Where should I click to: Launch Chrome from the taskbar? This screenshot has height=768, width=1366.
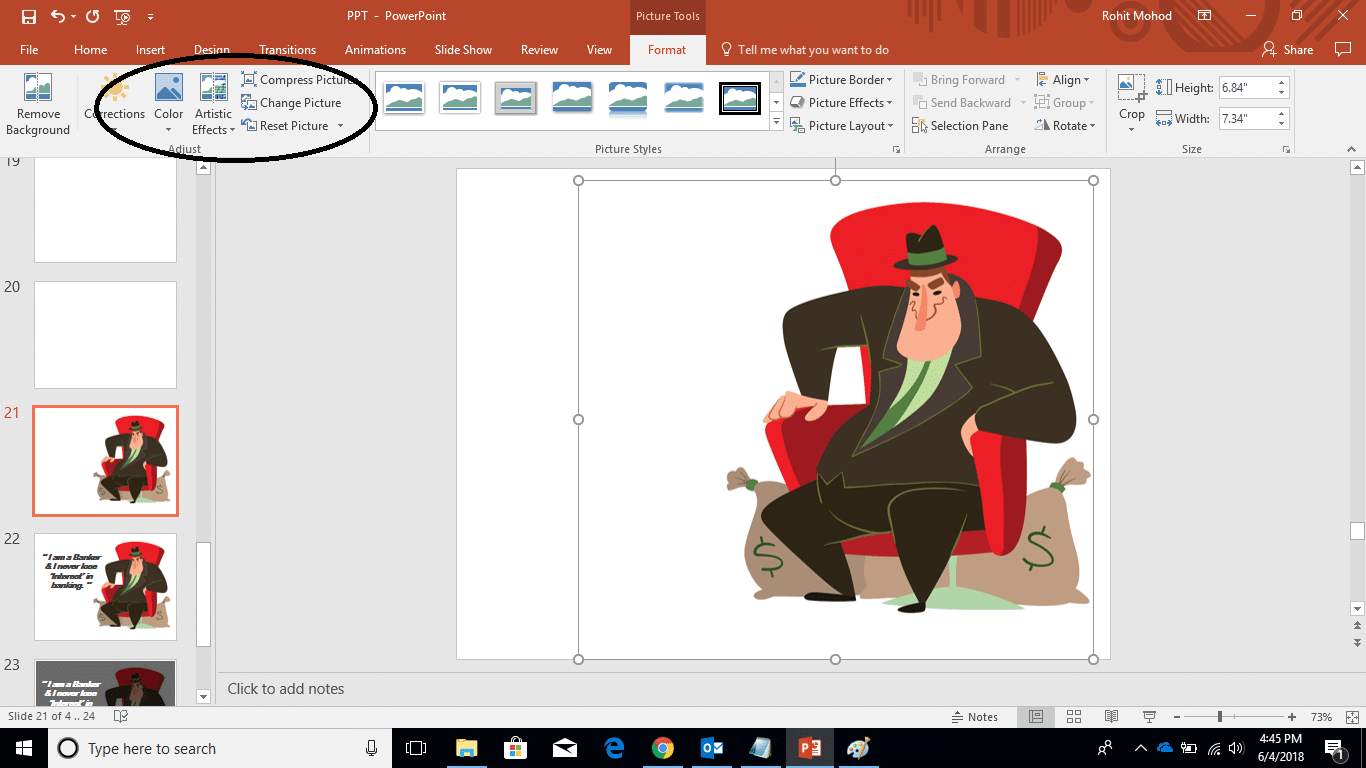point(662,748)
